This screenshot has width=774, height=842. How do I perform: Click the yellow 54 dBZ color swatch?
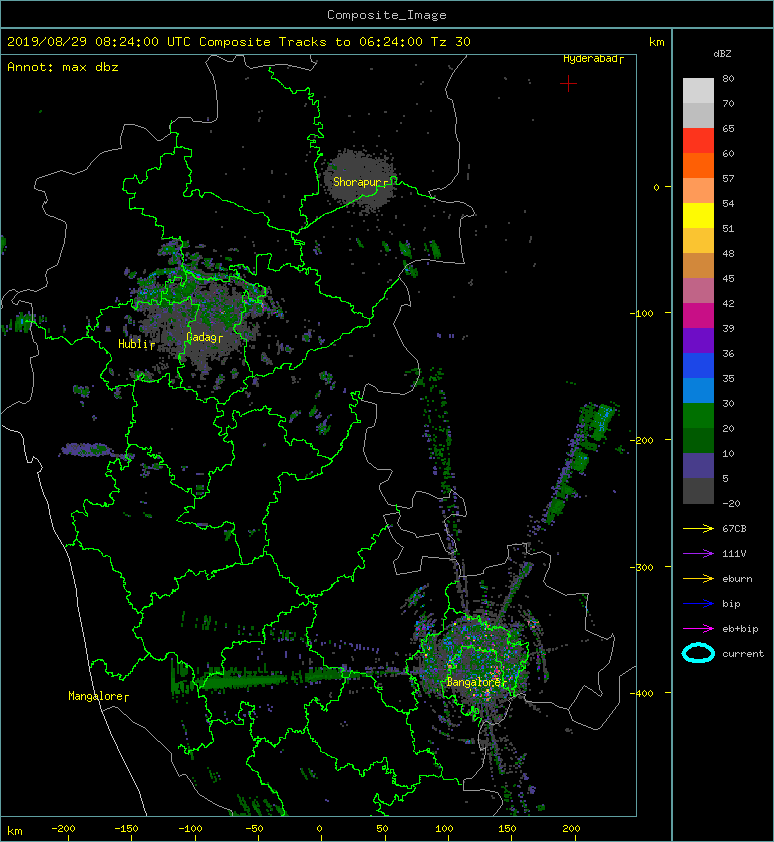698,215
